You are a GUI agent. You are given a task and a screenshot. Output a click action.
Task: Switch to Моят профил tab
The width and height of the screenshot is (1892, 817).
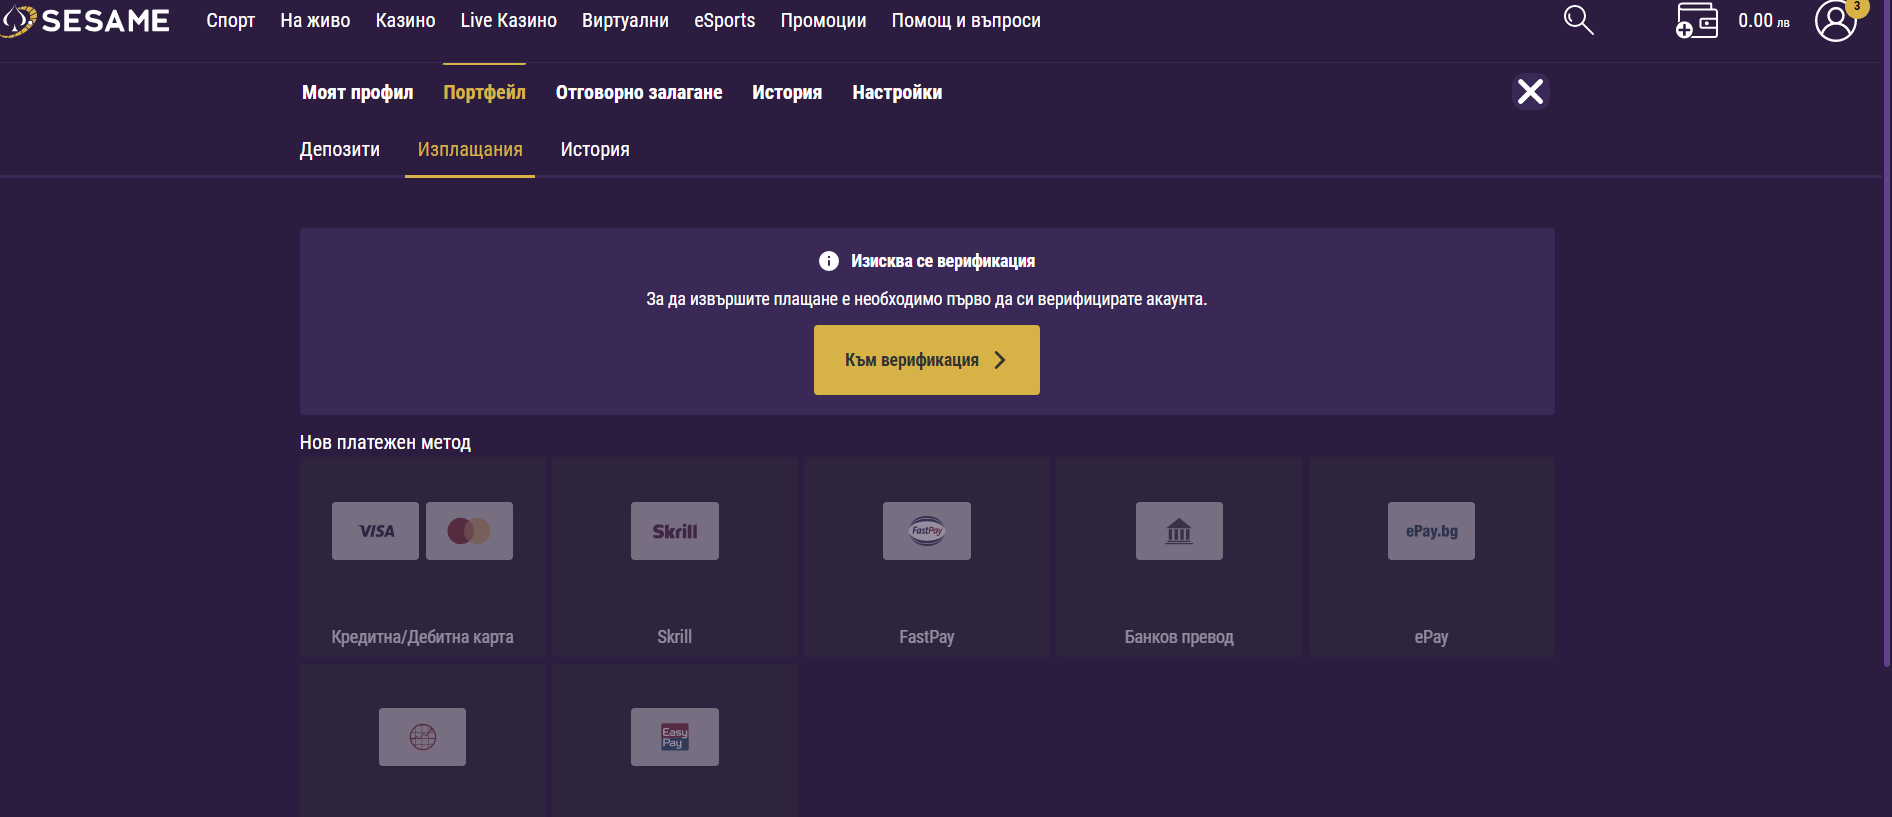click(x=358, y=92)
